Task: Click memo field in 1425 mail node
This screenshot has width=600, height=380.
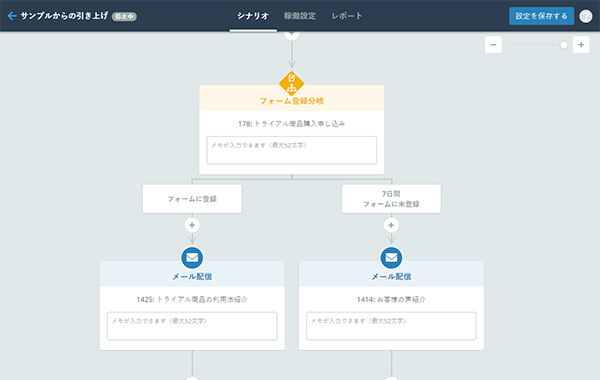Action: point(192,326)
